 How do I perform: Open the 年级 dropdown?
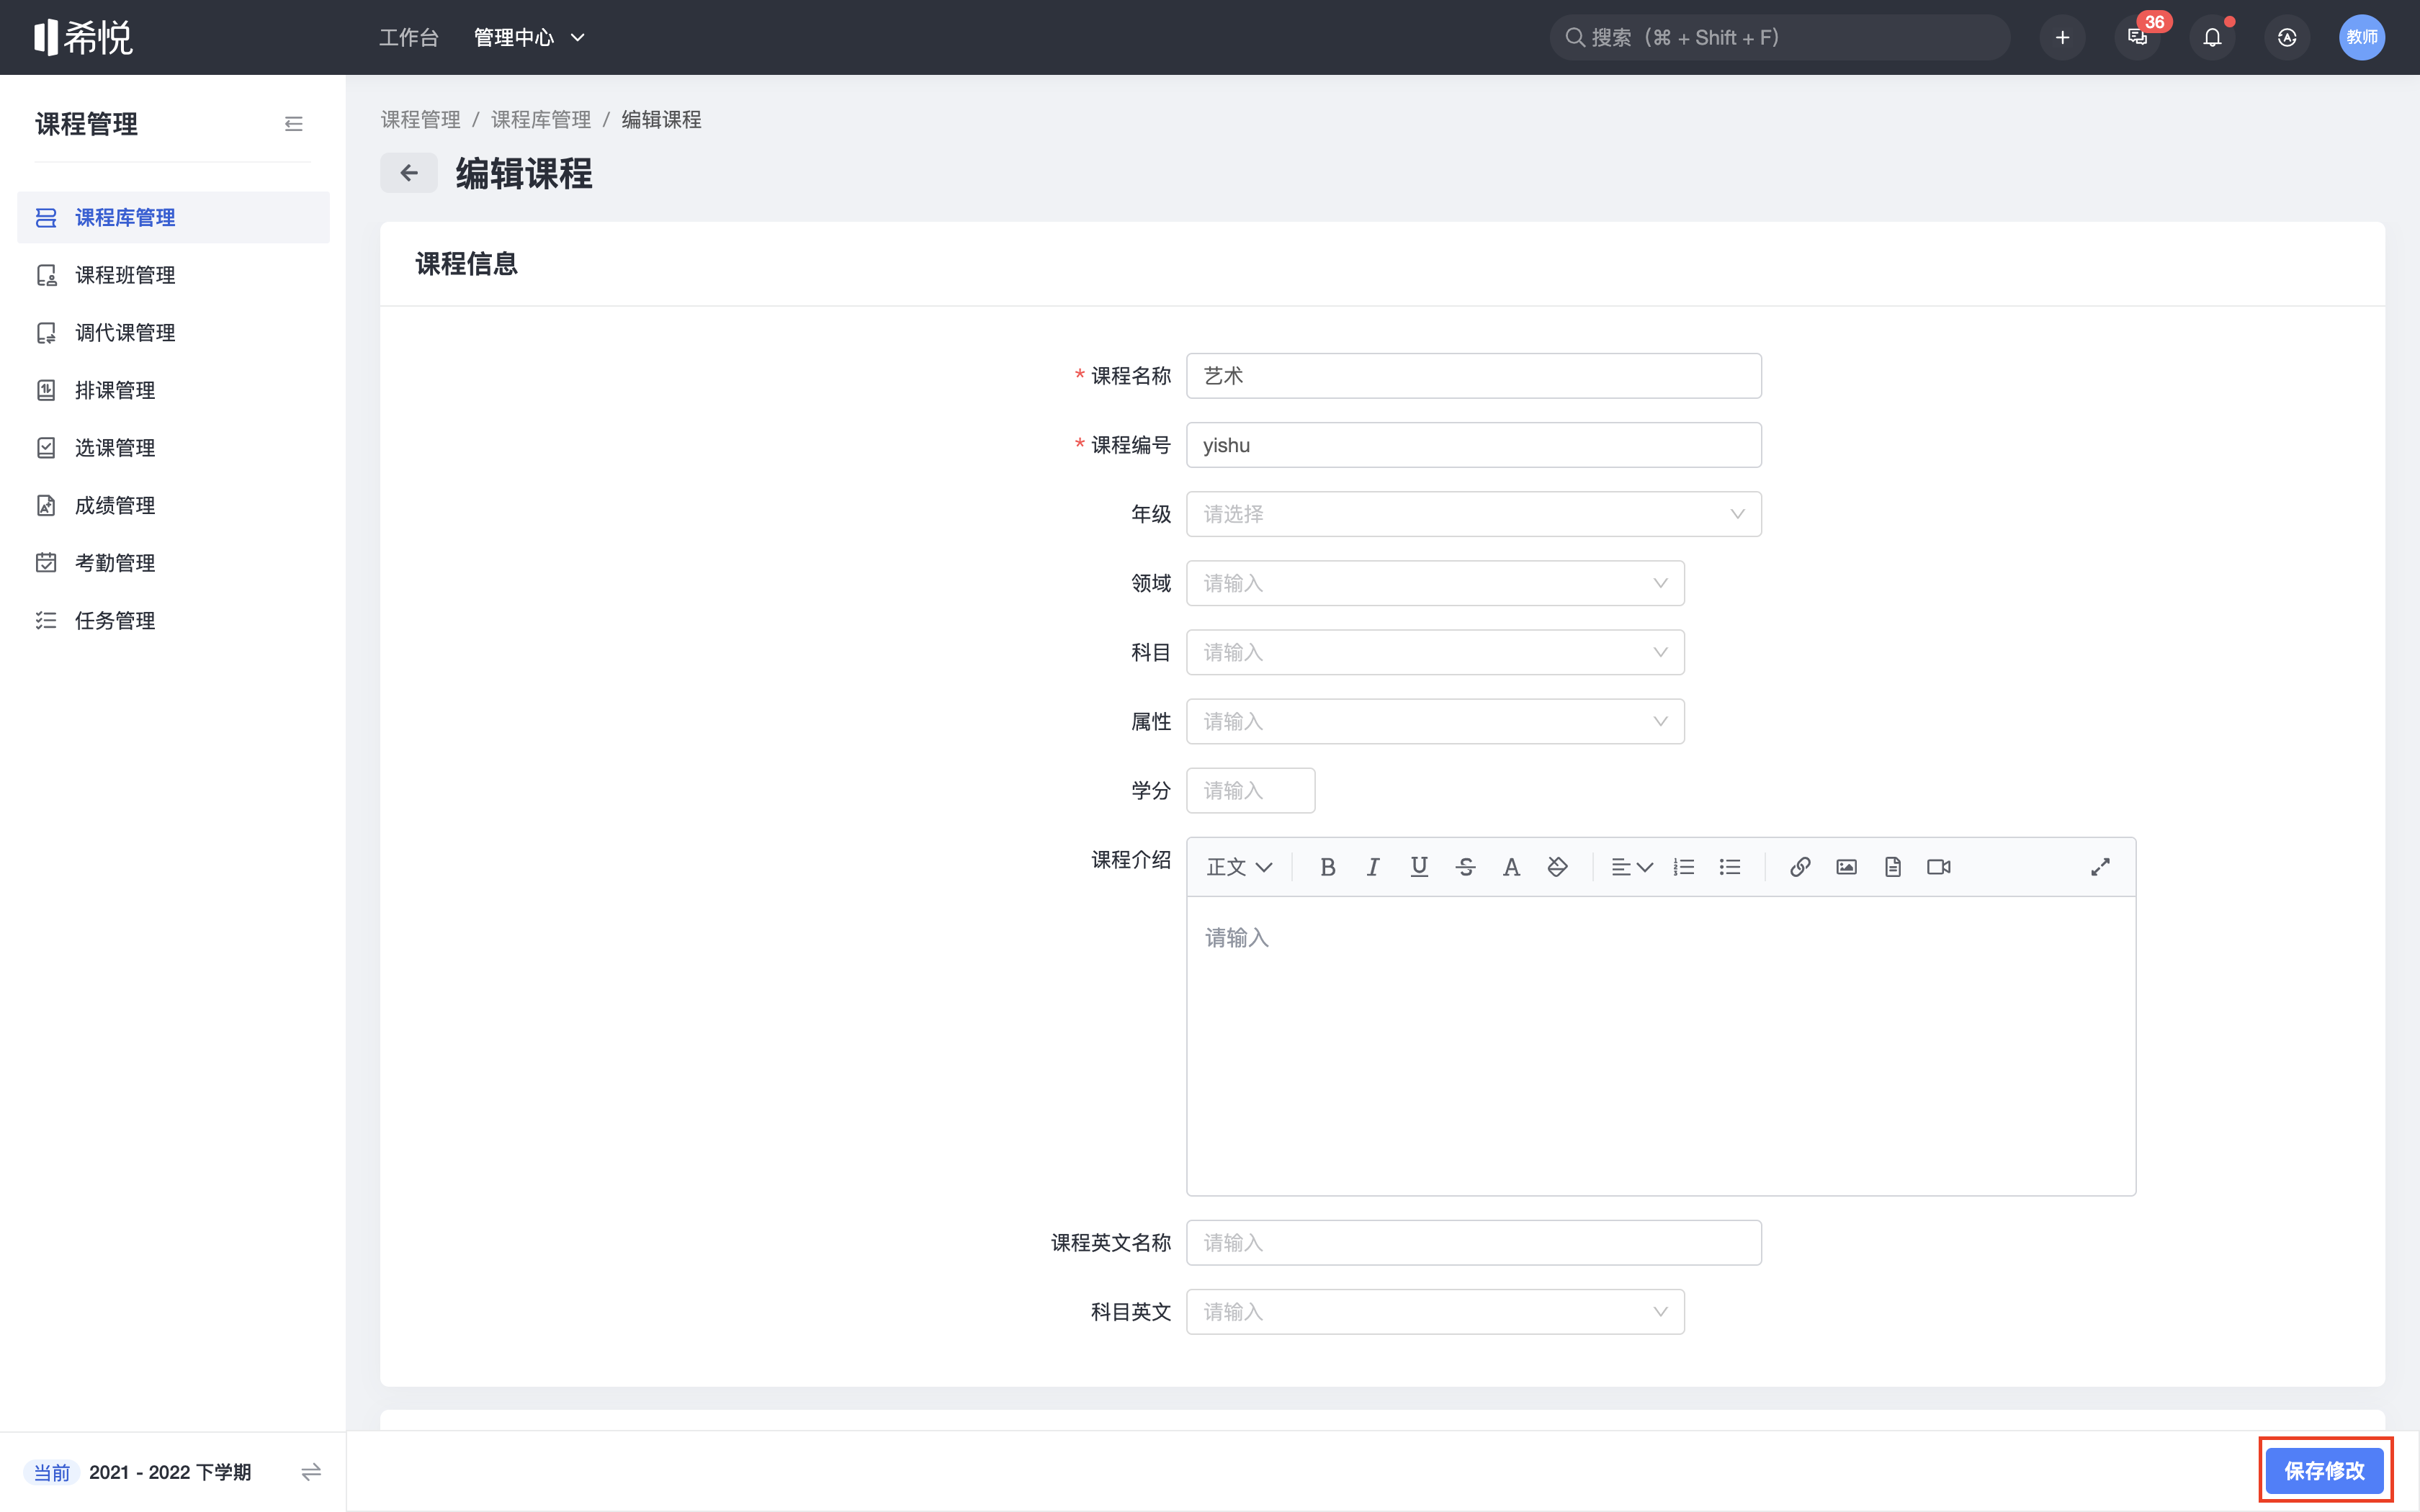(1473, 514)
